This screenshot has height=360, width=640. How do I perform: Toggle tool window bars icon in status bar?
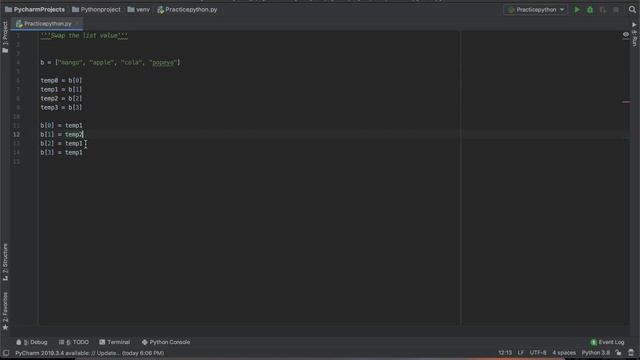[6, 353]
